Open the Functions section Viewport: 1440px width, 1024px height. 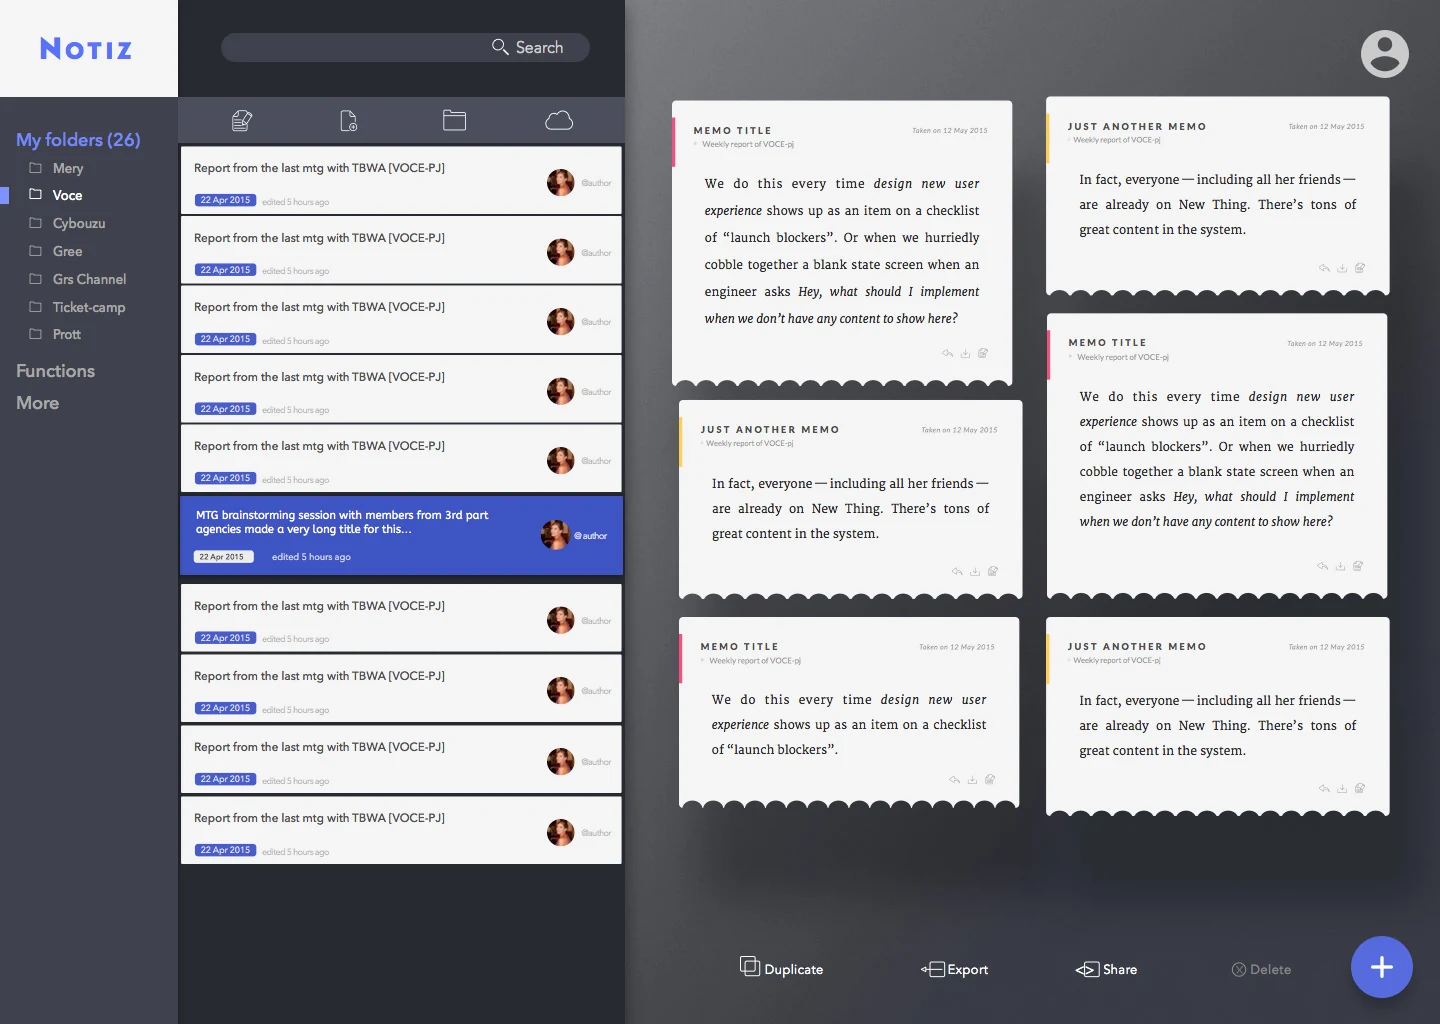(56, 371)
